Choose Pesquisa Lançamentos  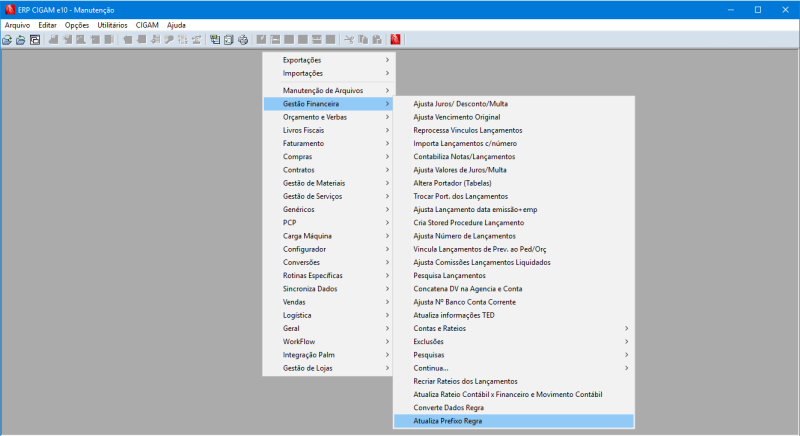[514, 275]
